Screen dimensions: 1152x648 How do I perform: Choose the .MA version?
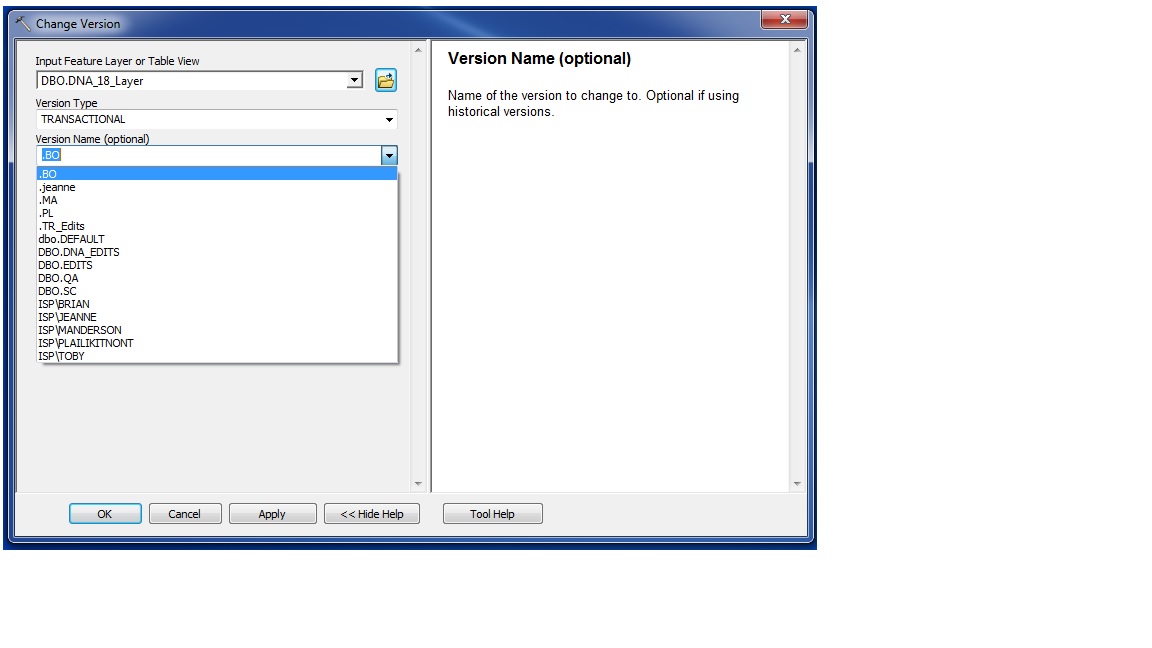click(x=217, y=200)
